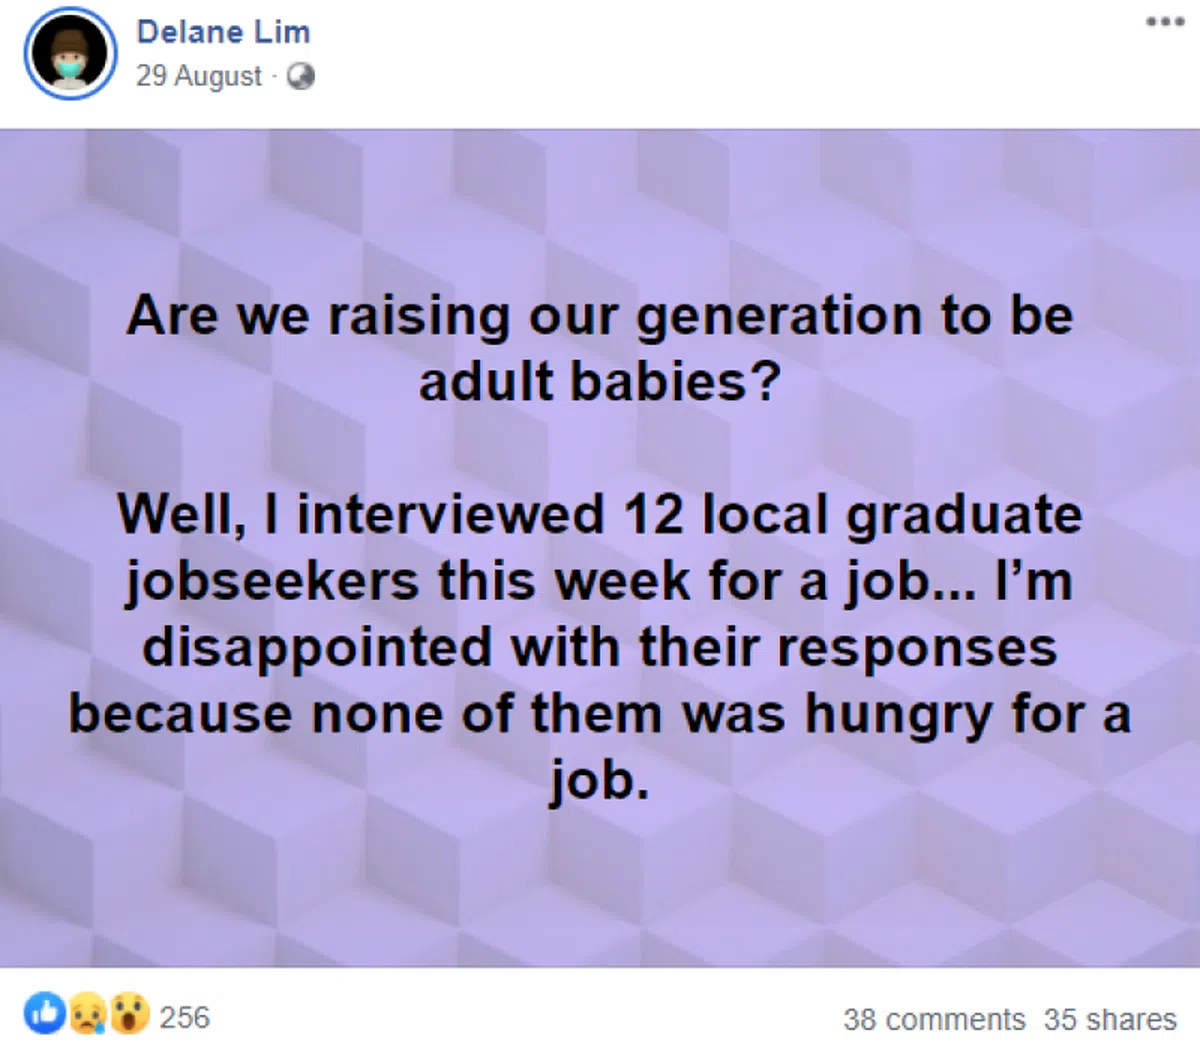Click the line 'jobseekers this week for a job'
The image size is (1200, 1045).
600,581
